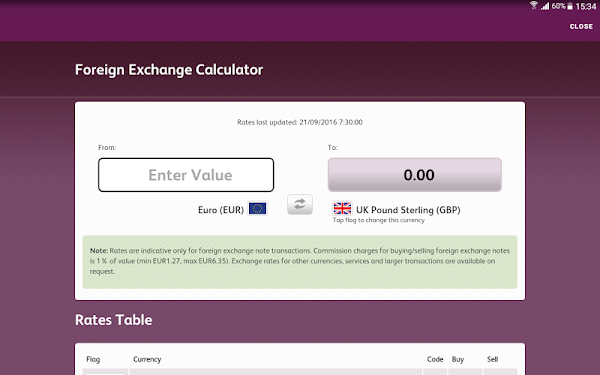Viewport: 600px width, 375px height.
Task: Select the 0.00 converted result field
Action: tap(415, 175)
